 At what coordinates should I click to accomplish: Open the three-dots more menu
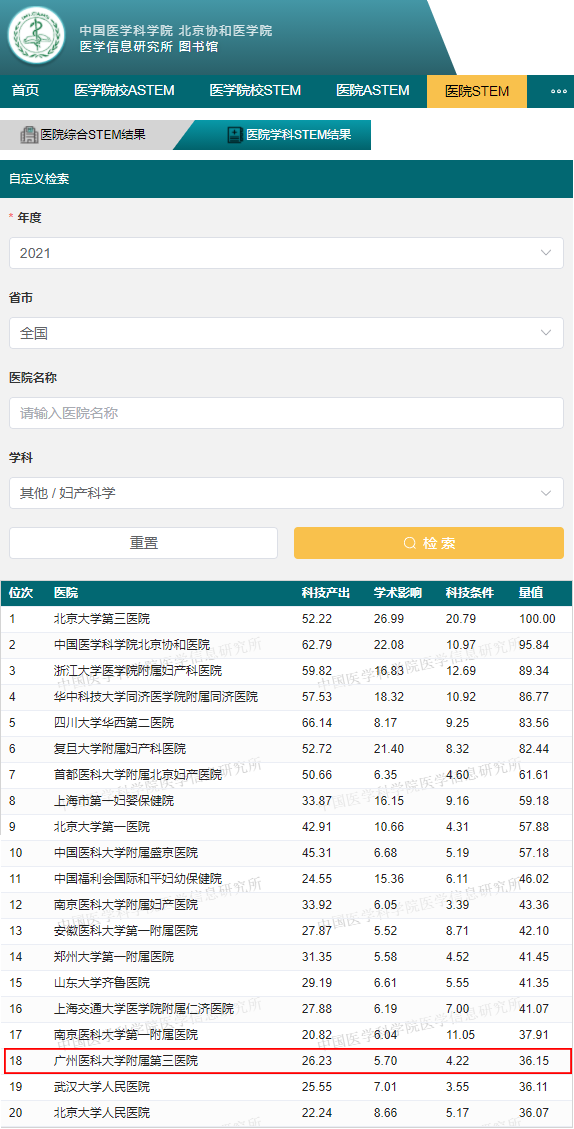[558, 91]
